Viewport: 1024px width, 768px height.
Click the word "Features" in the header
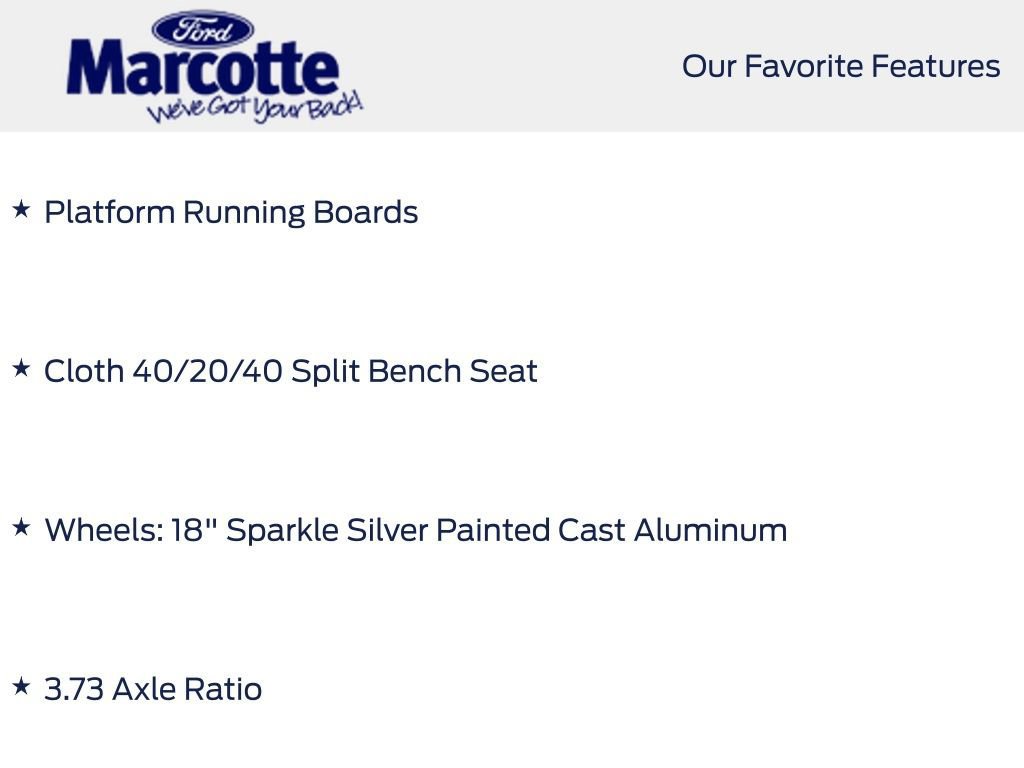pyautogui.click(x=935, y=67)
